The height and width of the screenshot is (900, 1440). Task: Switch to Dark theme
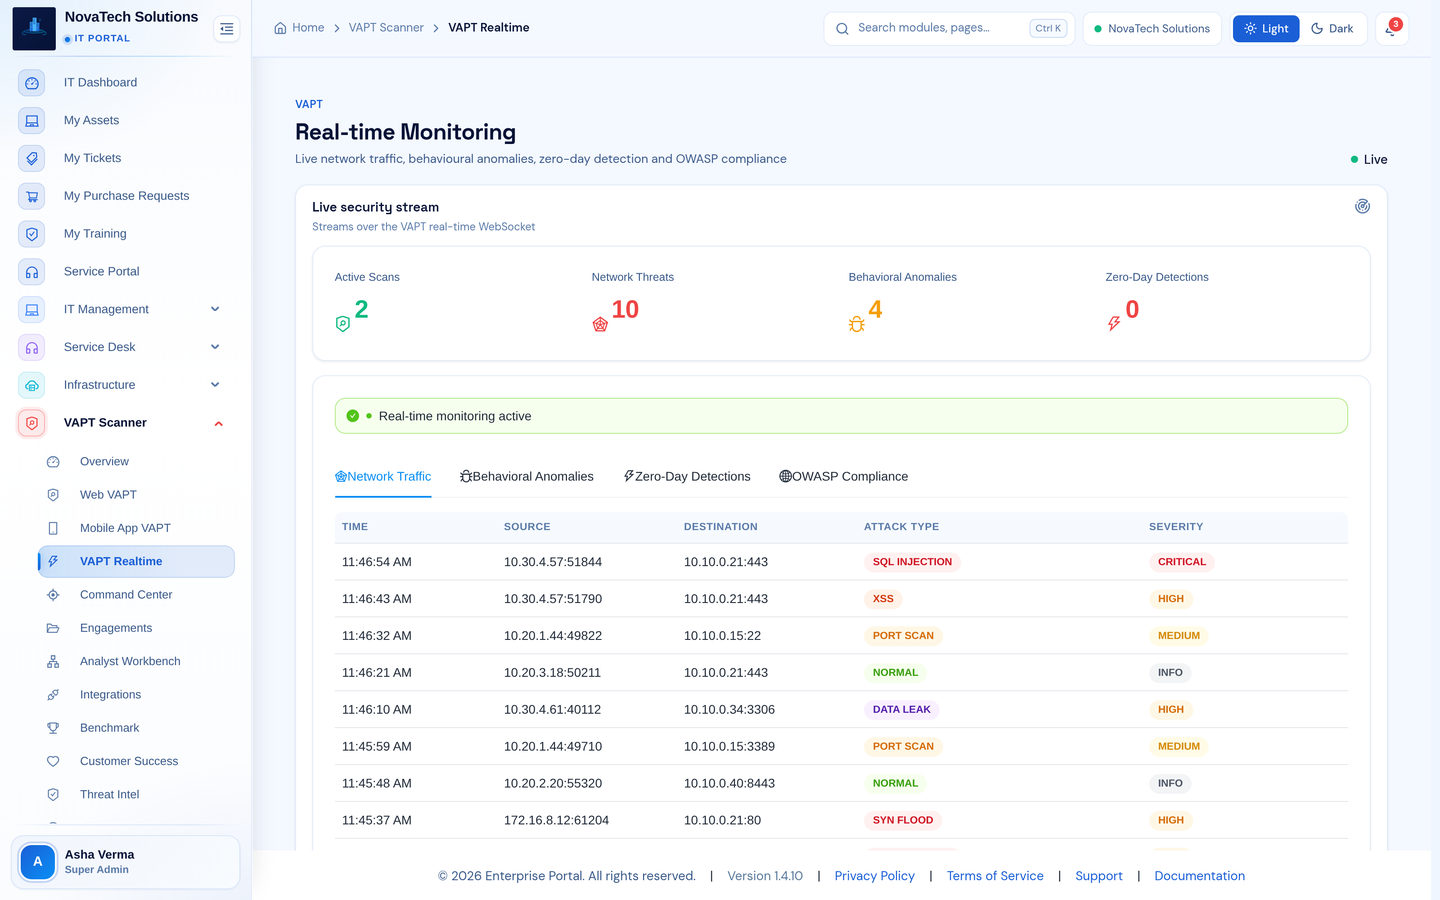tap(1332, 29)
